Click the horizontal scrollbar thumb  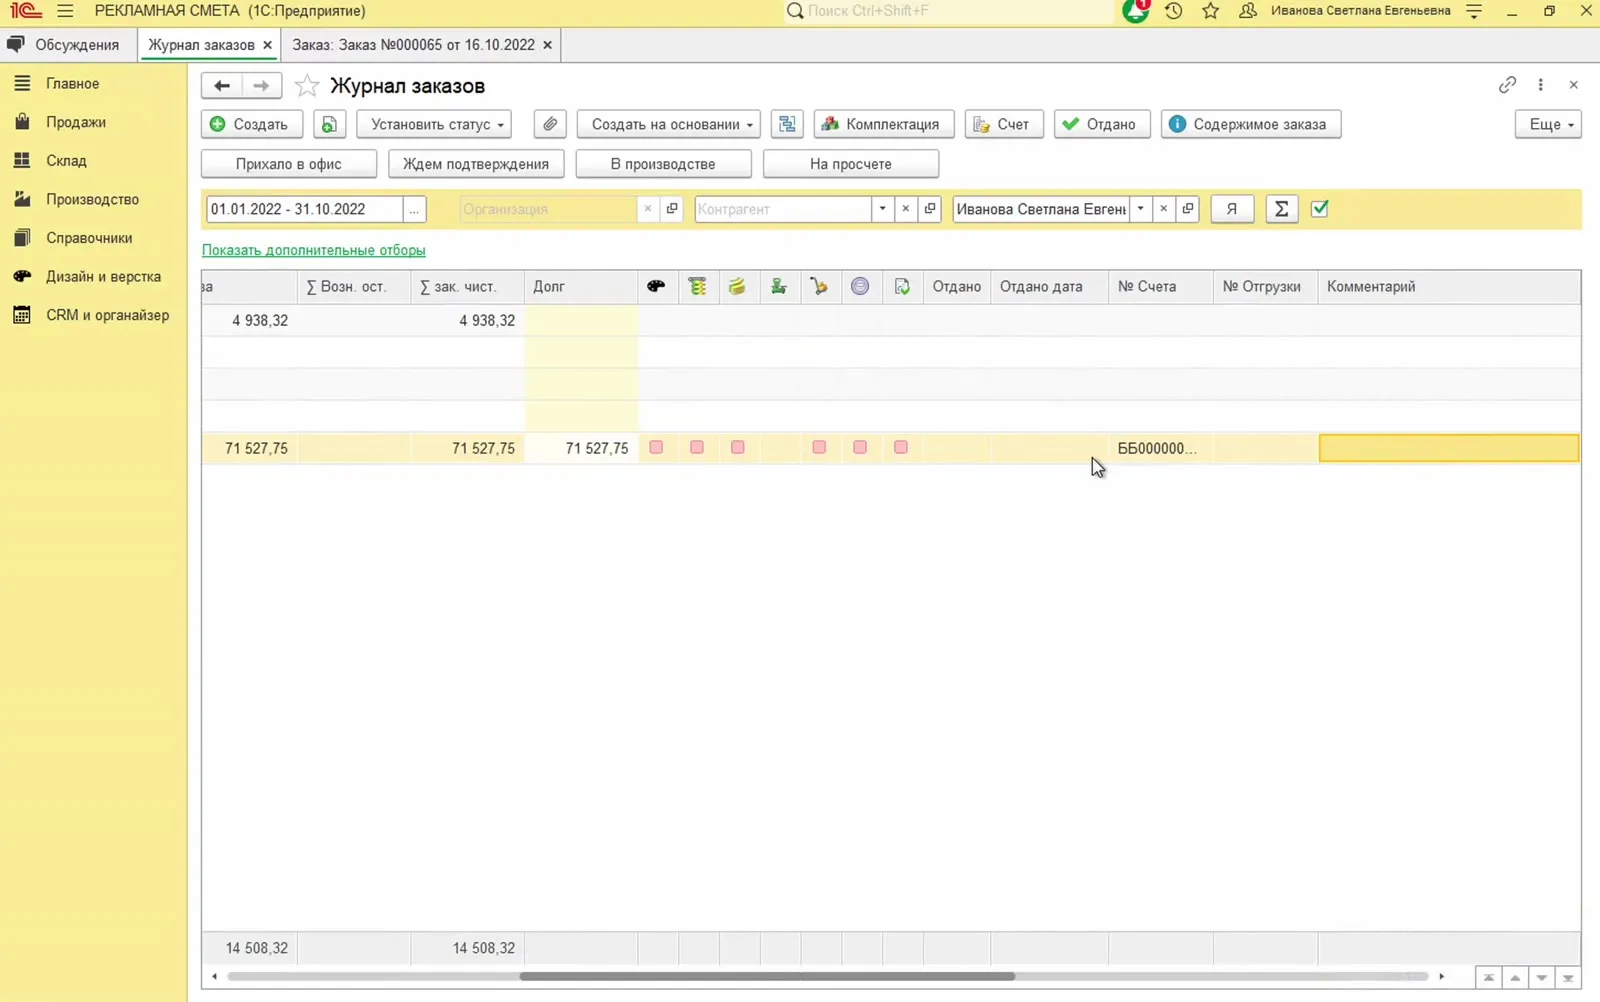(767, 976)
